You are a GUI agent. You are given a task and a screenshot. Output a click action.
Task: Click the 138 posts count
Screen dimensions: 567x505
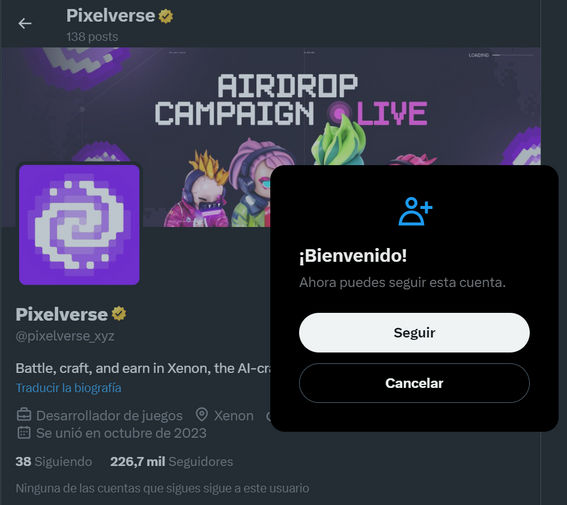click(x=92, y=37)
